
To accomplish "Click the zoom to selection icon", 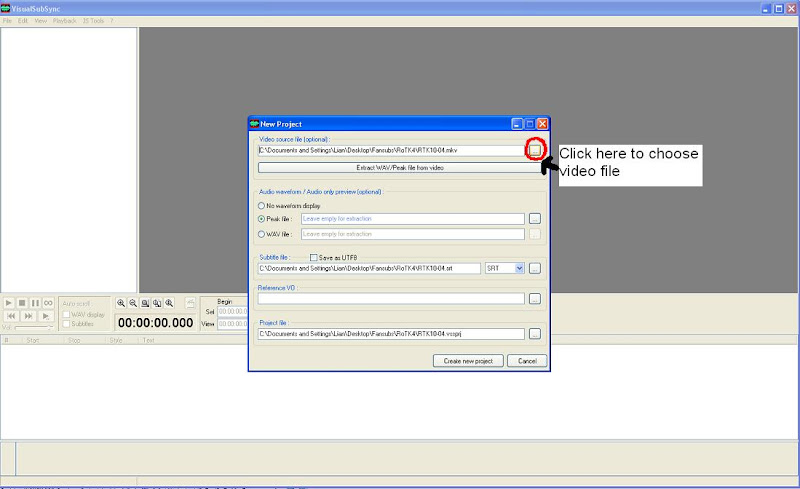I will tap(145, 303).
